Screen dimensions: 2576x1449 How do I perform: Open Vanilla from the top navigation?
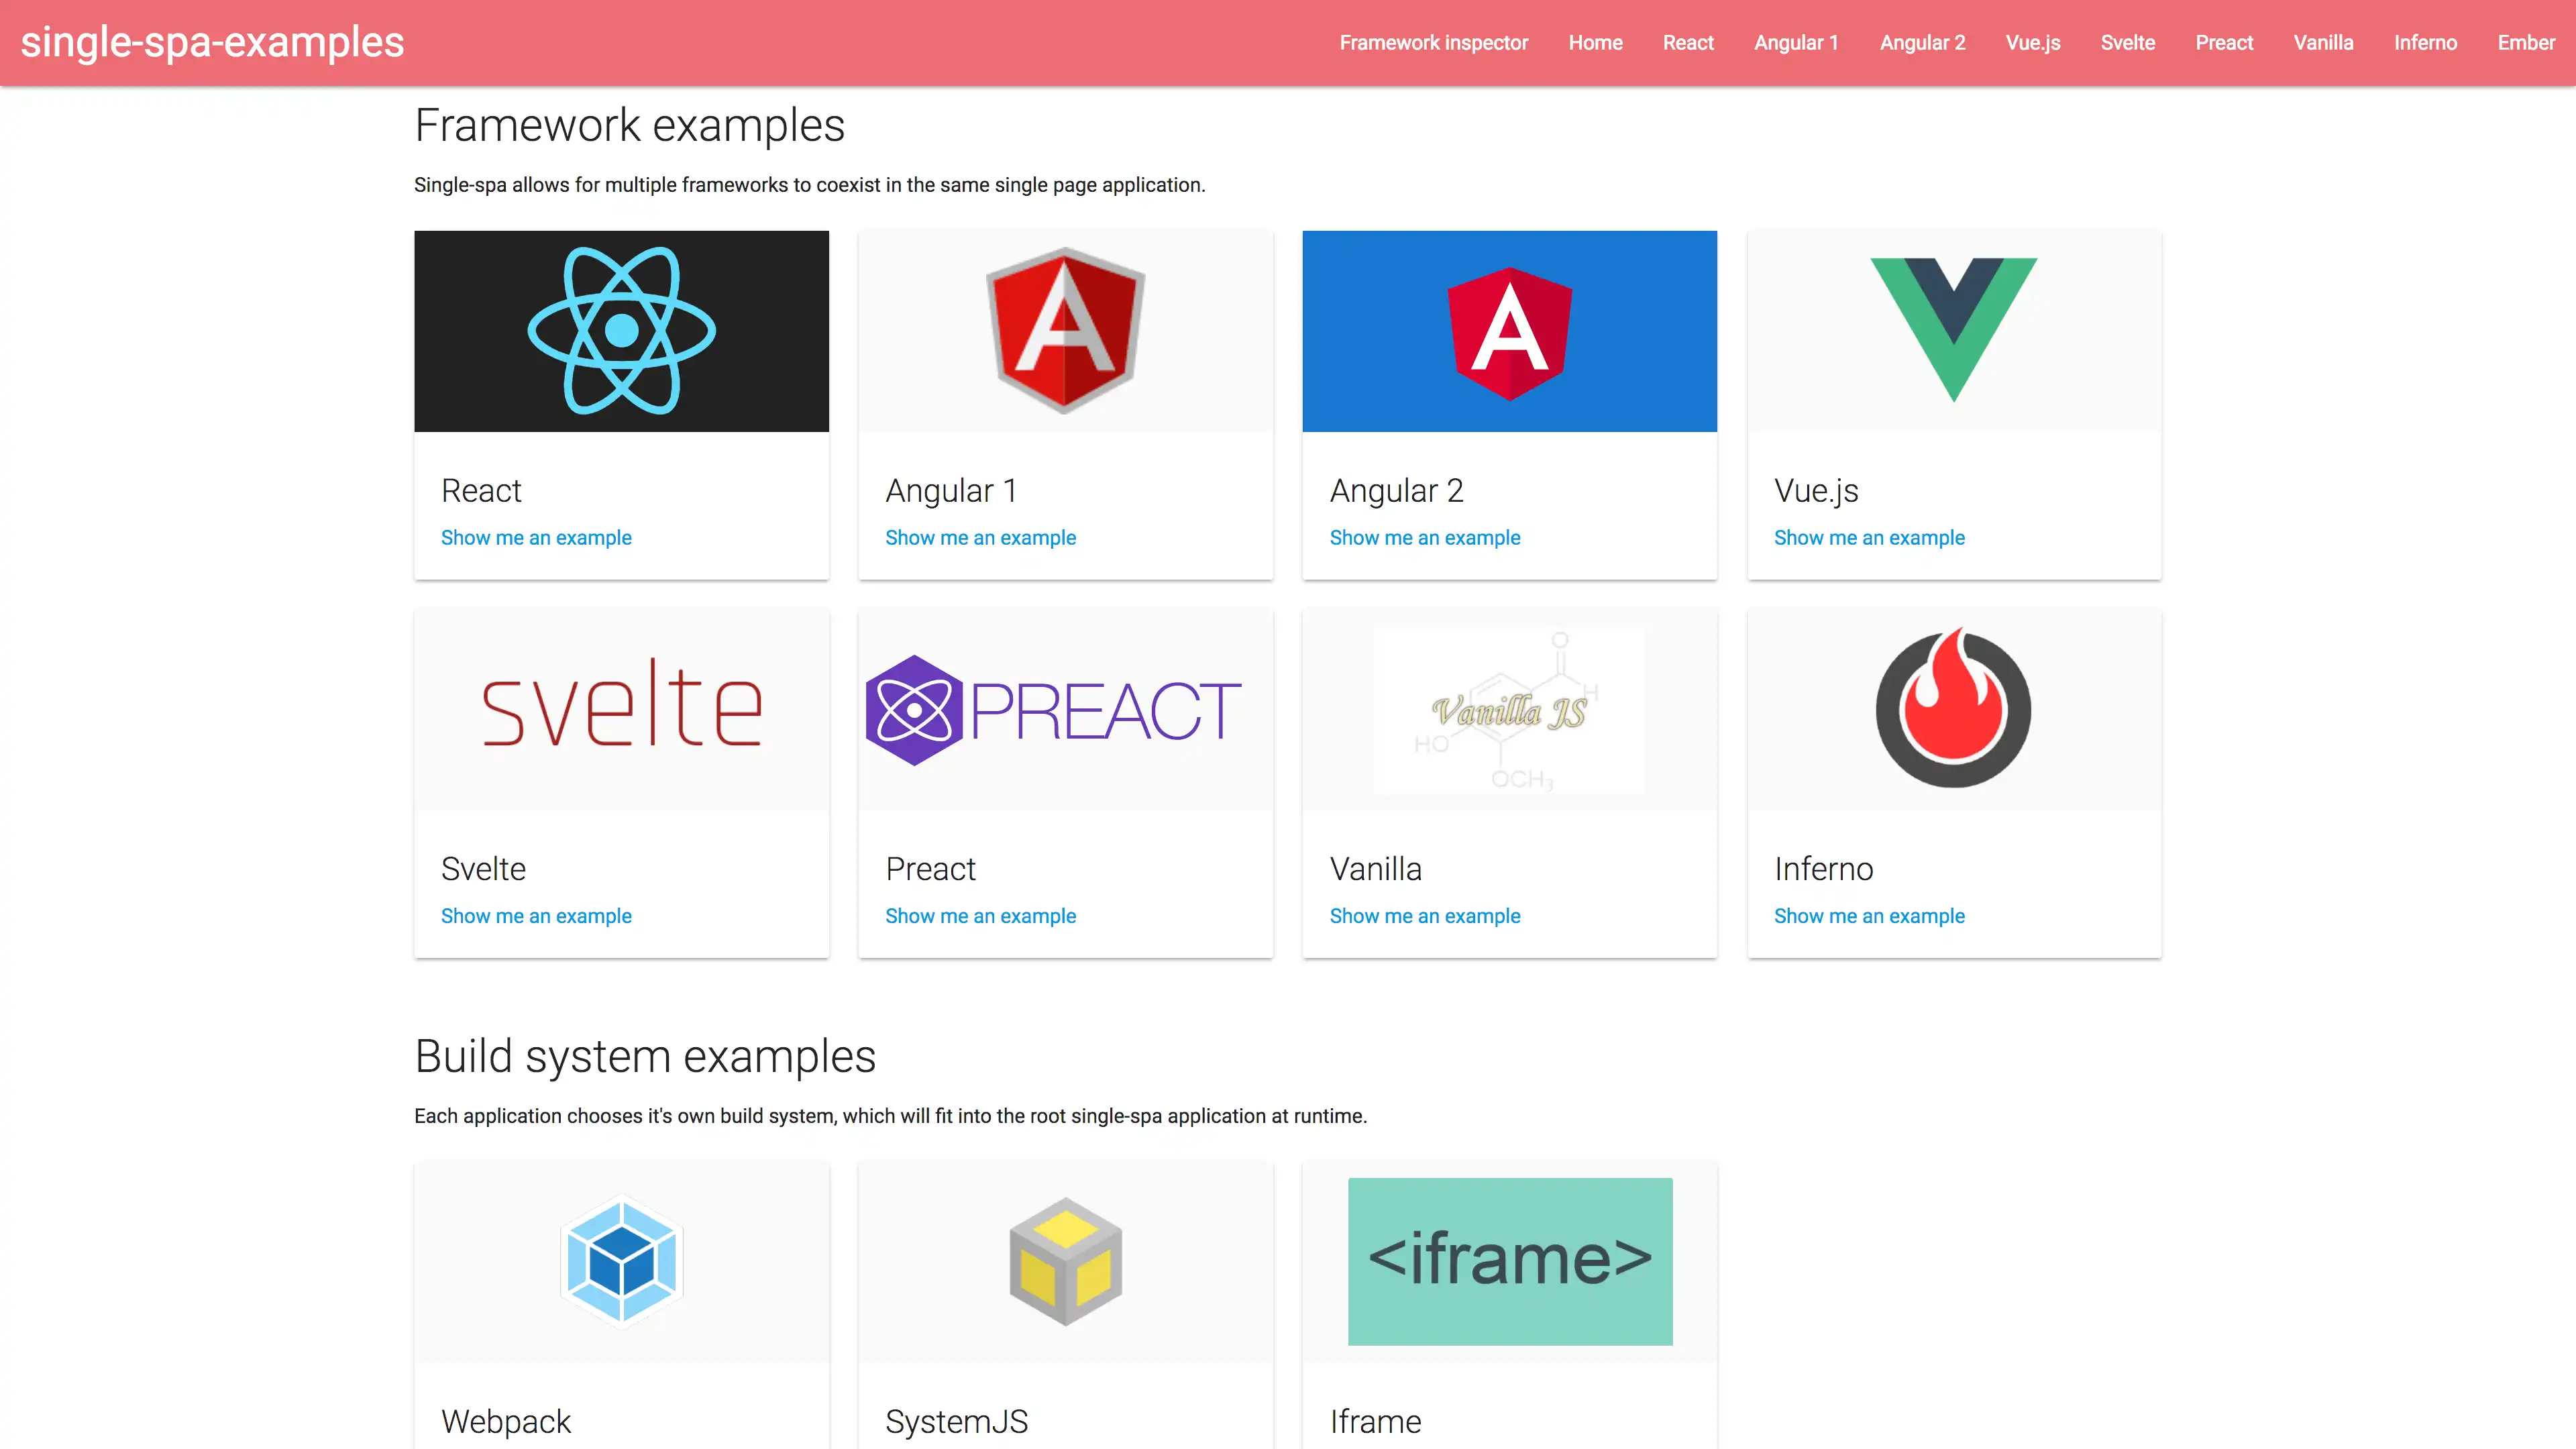click(x=2323, y=43)
